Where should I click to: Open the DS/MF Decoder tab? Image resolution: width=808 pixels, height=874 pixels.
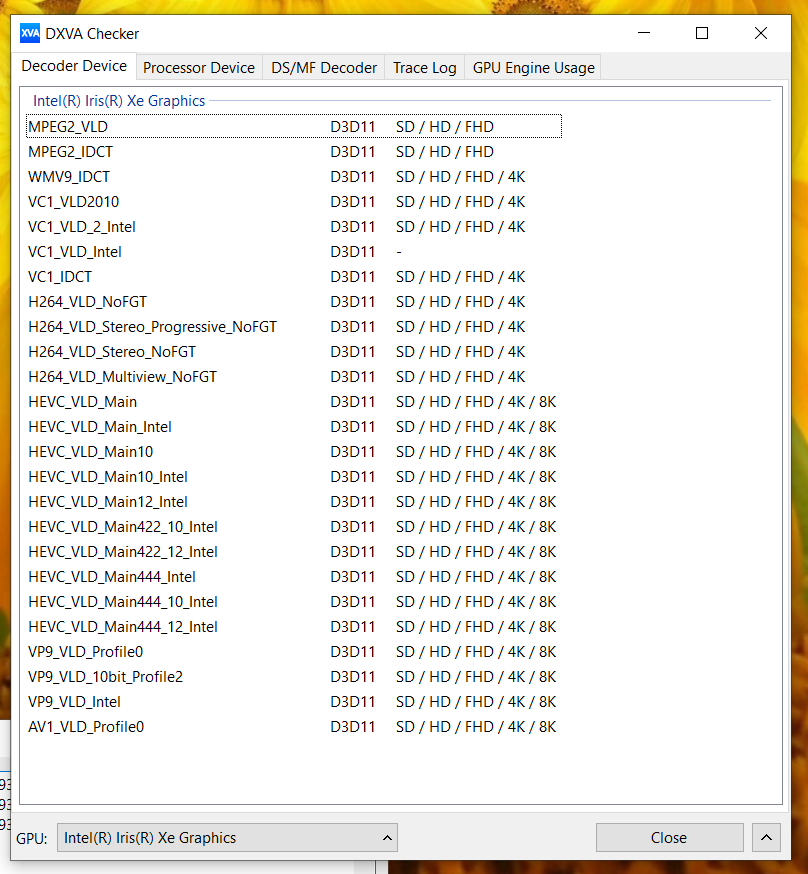click(x=324, y=67)
